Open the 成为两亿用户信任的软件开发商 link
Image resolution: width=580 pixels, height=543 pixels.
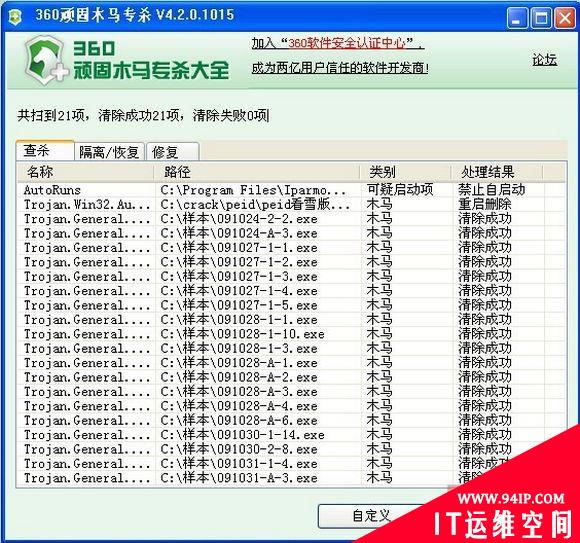[x=340, y=68]
